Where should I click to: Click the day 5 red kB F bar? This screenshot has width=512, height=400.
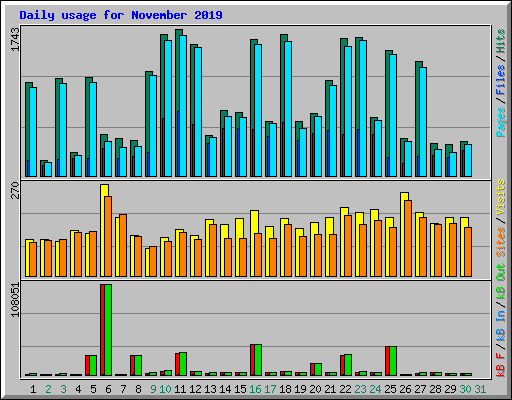(87, 365)
